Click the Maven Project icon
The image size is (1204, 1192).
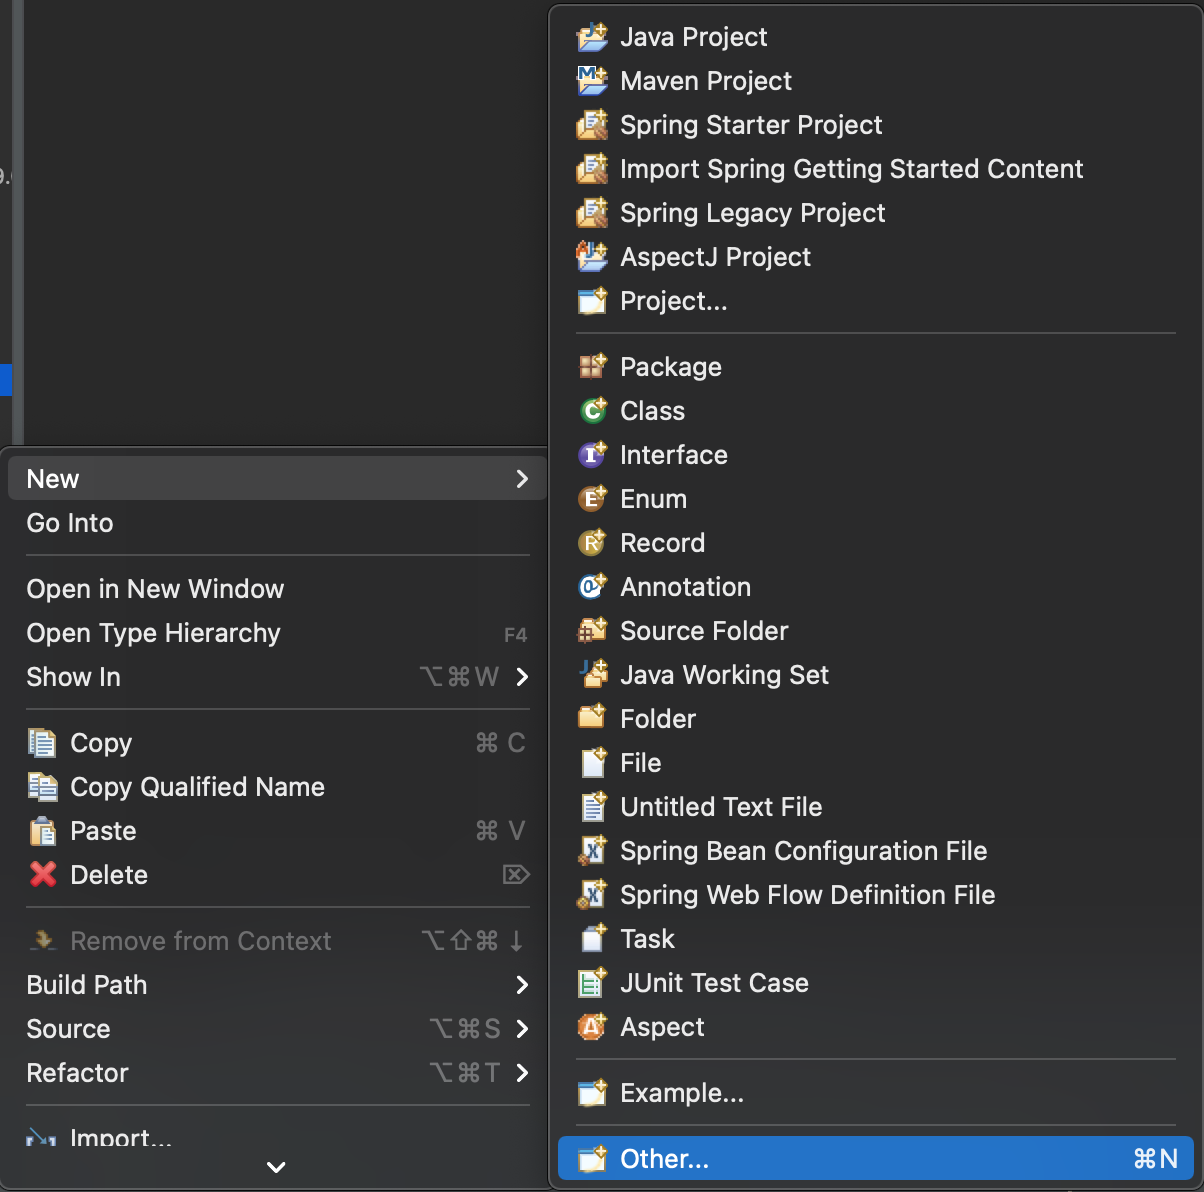[592, 81]
